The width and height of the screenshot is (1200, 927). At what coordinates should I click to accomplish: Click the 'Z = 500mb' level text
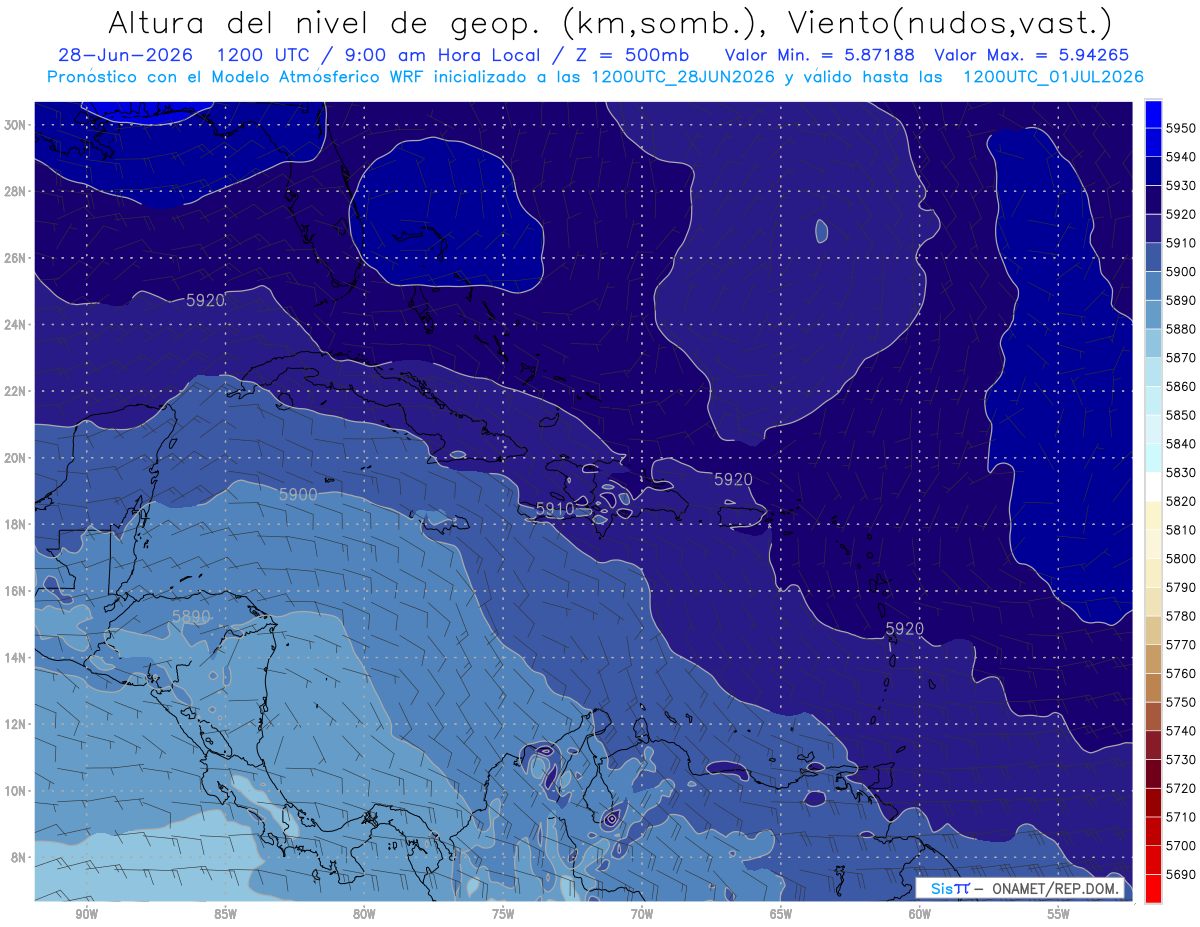[x=632, y=56]
